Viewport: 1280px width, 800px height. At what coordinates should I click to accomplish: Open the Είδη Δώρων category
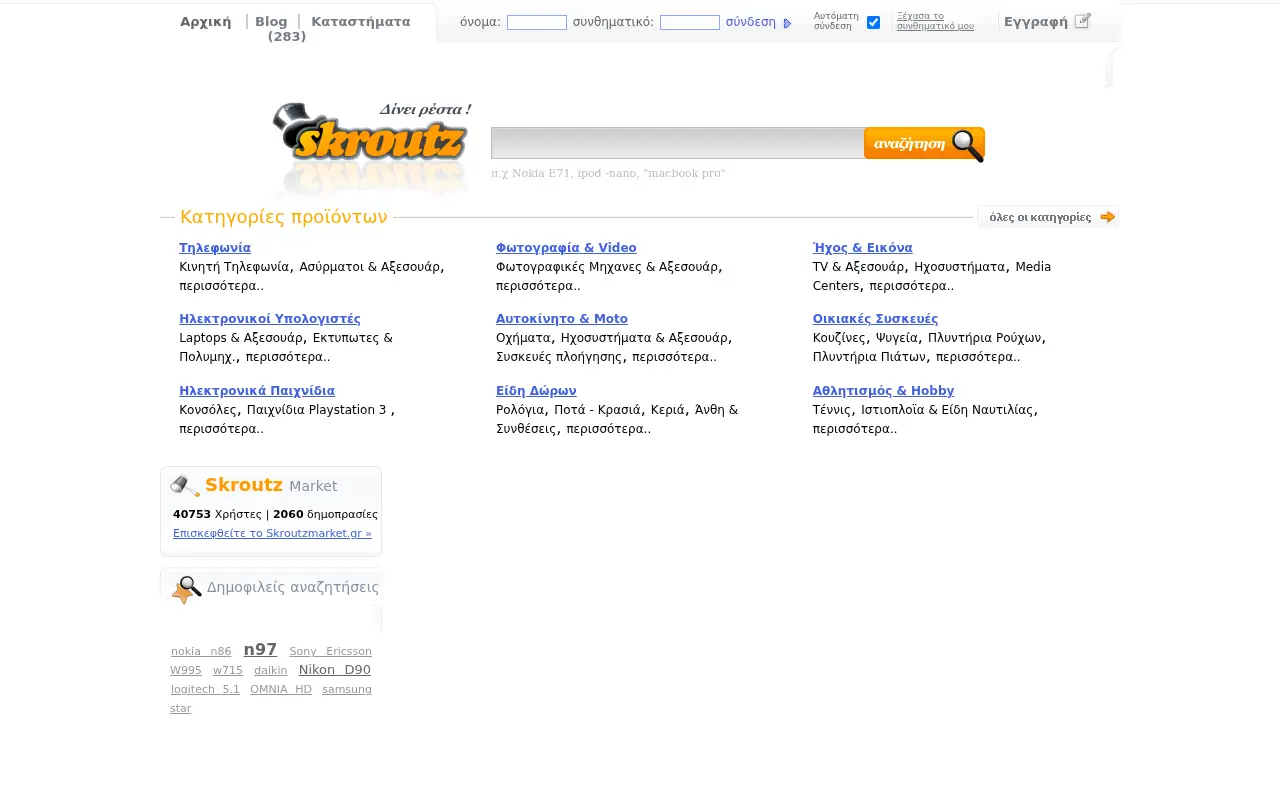536,391
